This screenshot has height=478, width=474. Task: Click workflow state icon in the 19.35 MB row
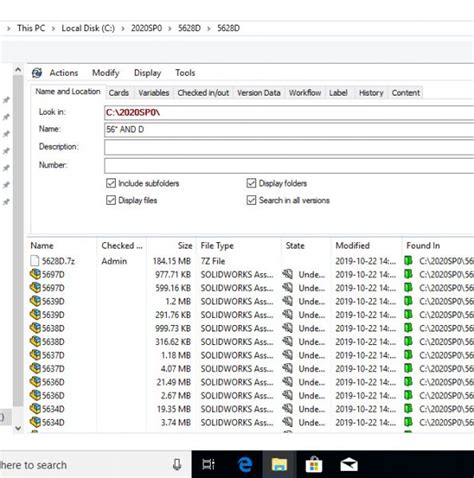(x=288, y=409)
